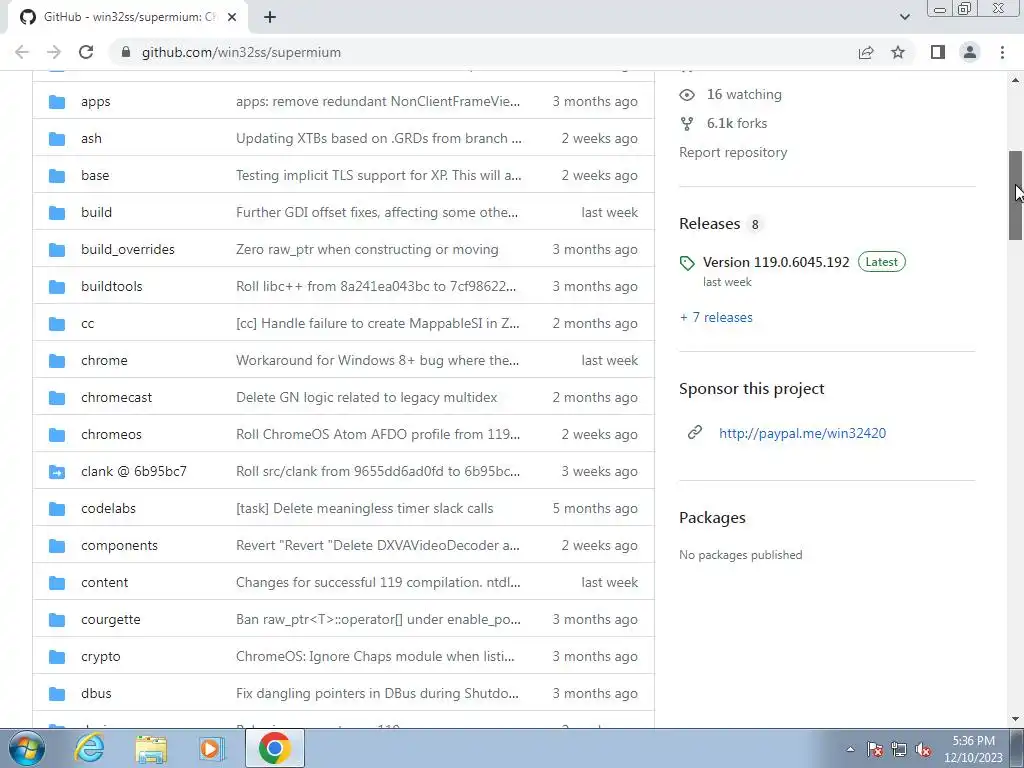Open the codelabs folder
This screenshot has height=768, width=1024.
coord(108,508)
